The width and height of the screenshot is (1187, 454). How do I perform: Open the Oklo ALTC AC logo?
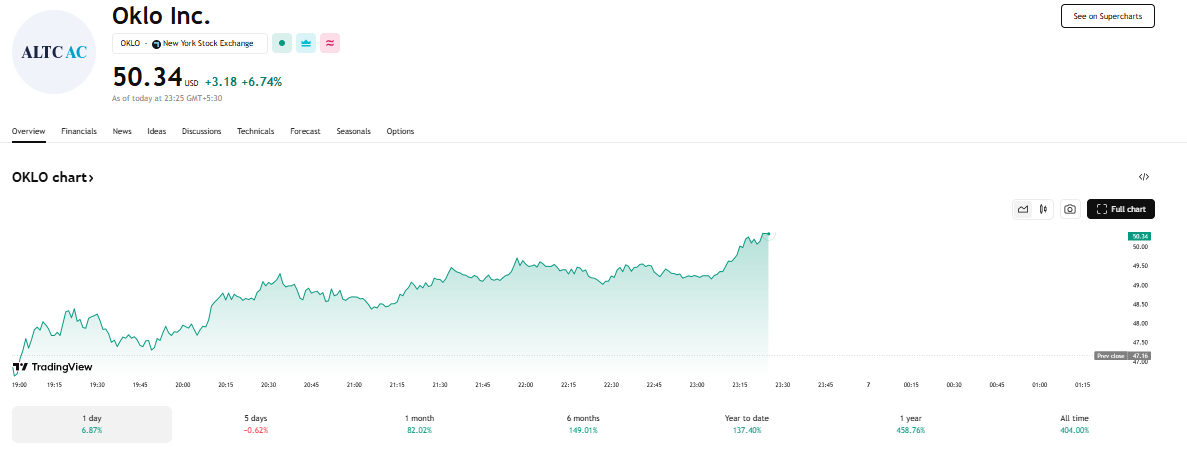click(54, 52)
